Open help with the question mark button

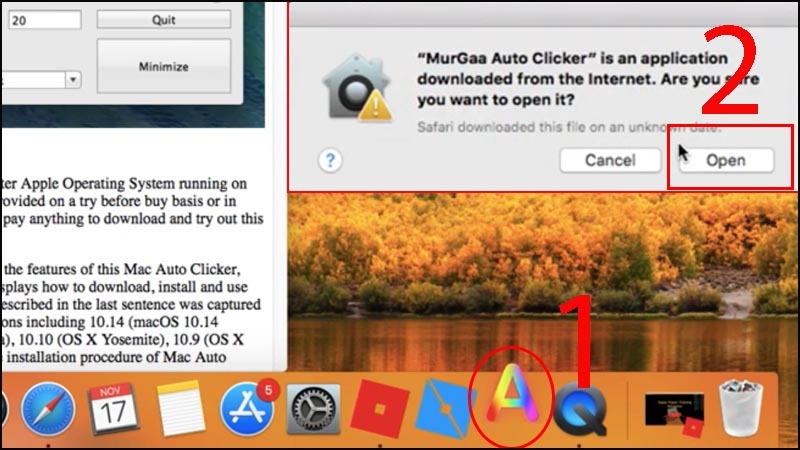[x=330, y=161]
